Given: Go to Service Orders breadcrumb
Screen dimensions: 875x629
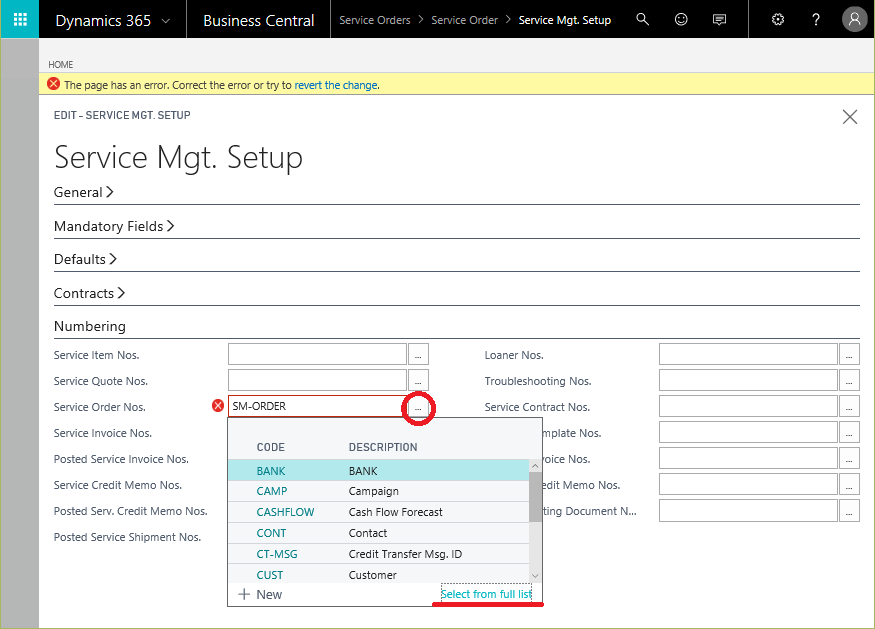Looking at the screenshot, I should pyautogui.click(x=374, y=20).
